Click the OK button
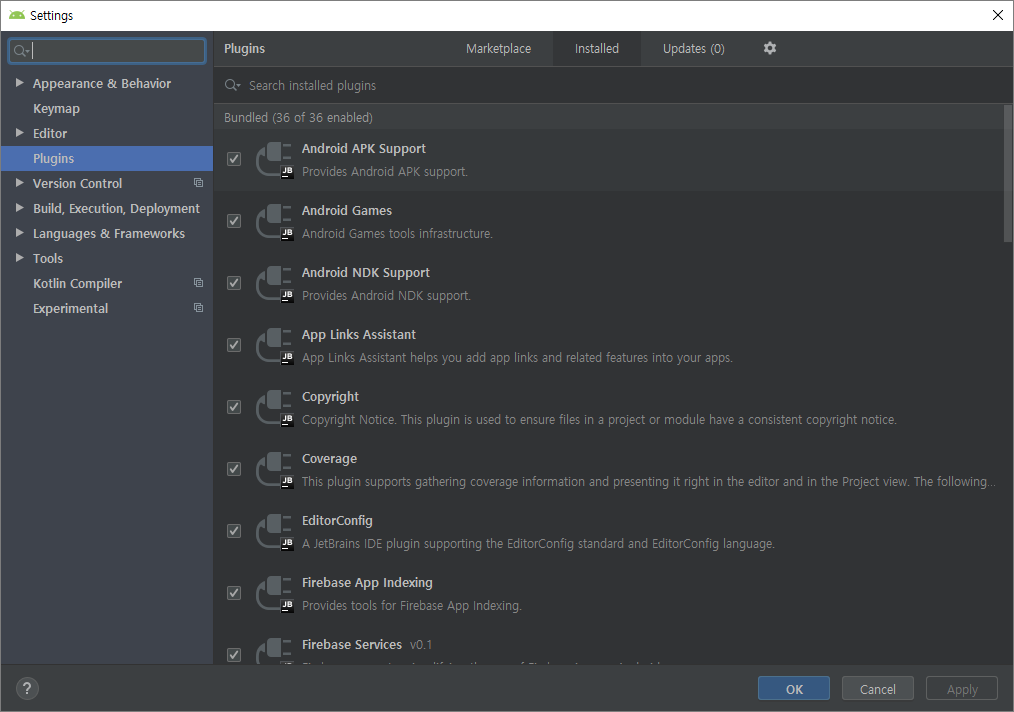The image size is (1014, 712). point(793,689)
